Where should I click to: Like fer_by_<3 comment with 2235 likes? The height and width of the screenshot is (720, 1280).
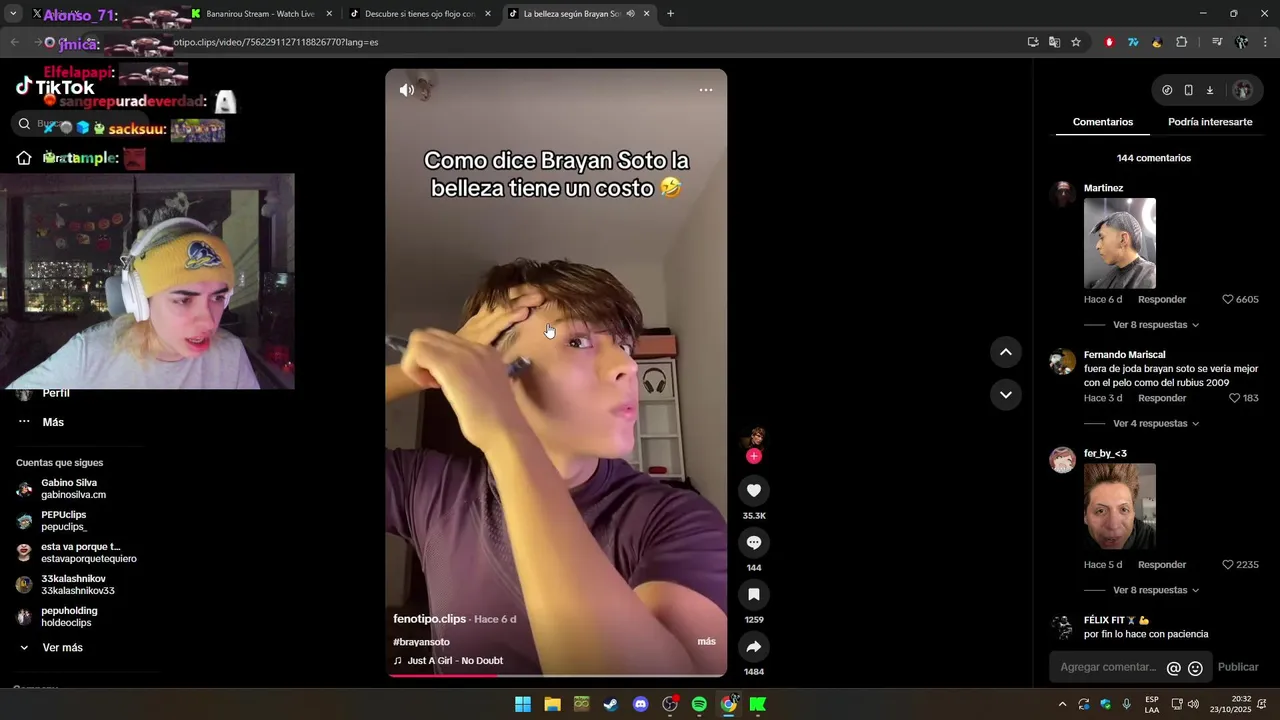click(1228, 565)
